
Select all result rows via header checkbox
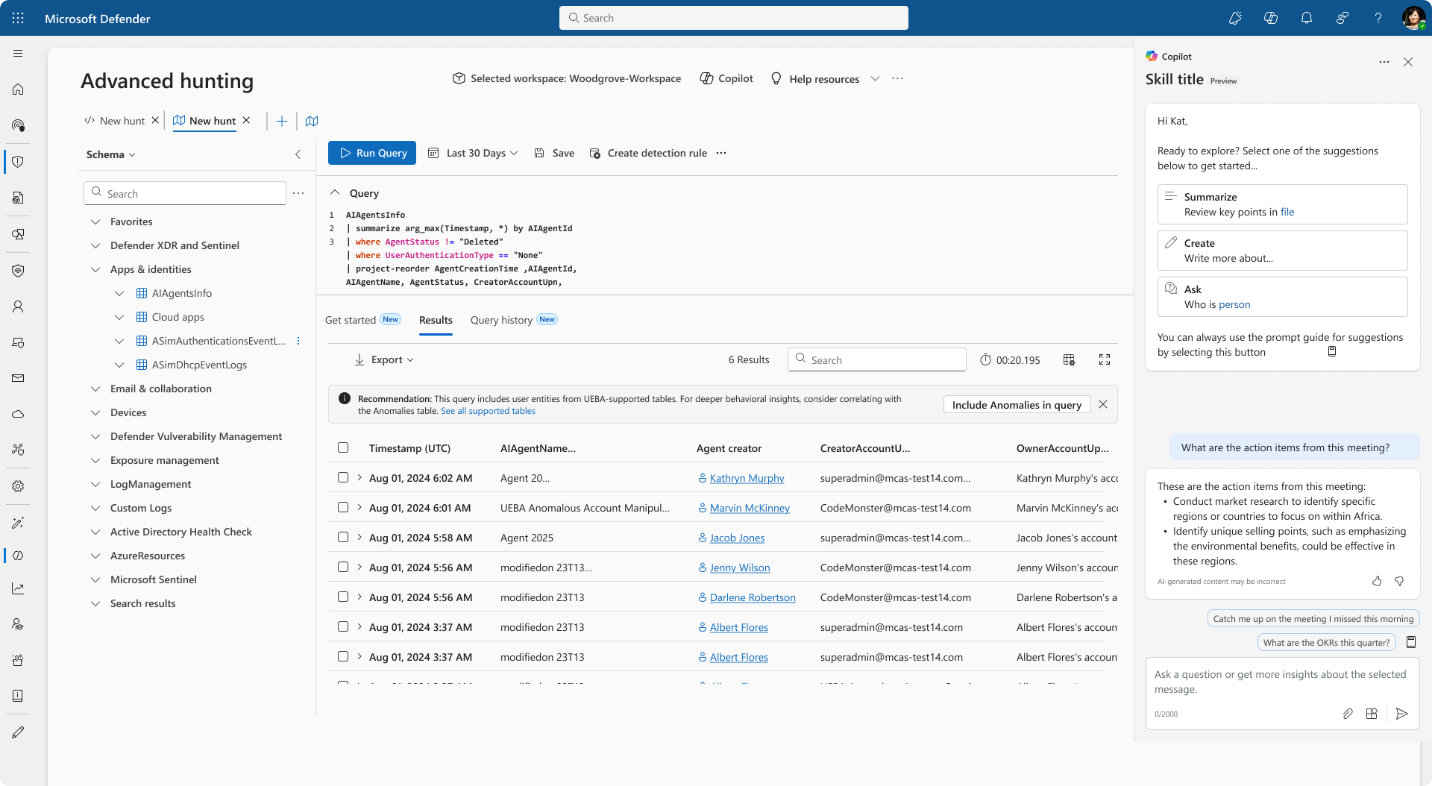[x=344, y=448]
